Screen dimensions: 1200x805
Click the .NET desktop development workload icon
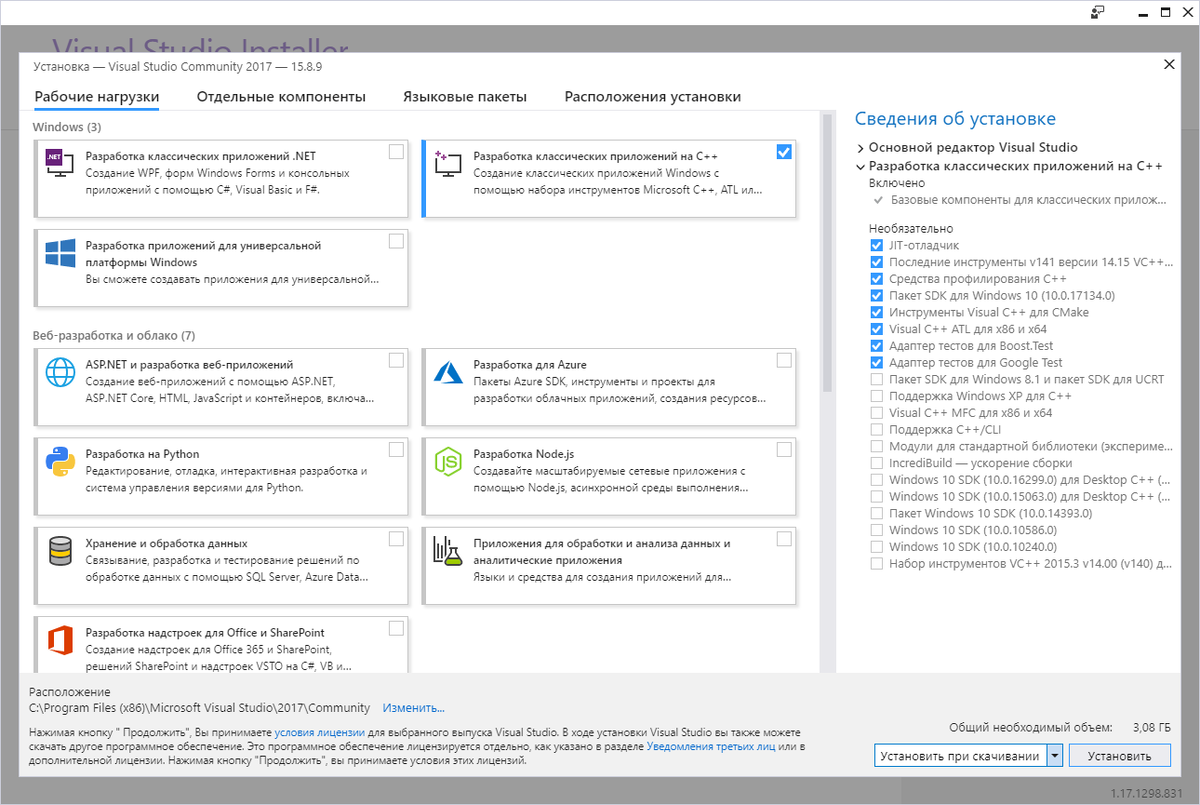(x=60, y=163)
